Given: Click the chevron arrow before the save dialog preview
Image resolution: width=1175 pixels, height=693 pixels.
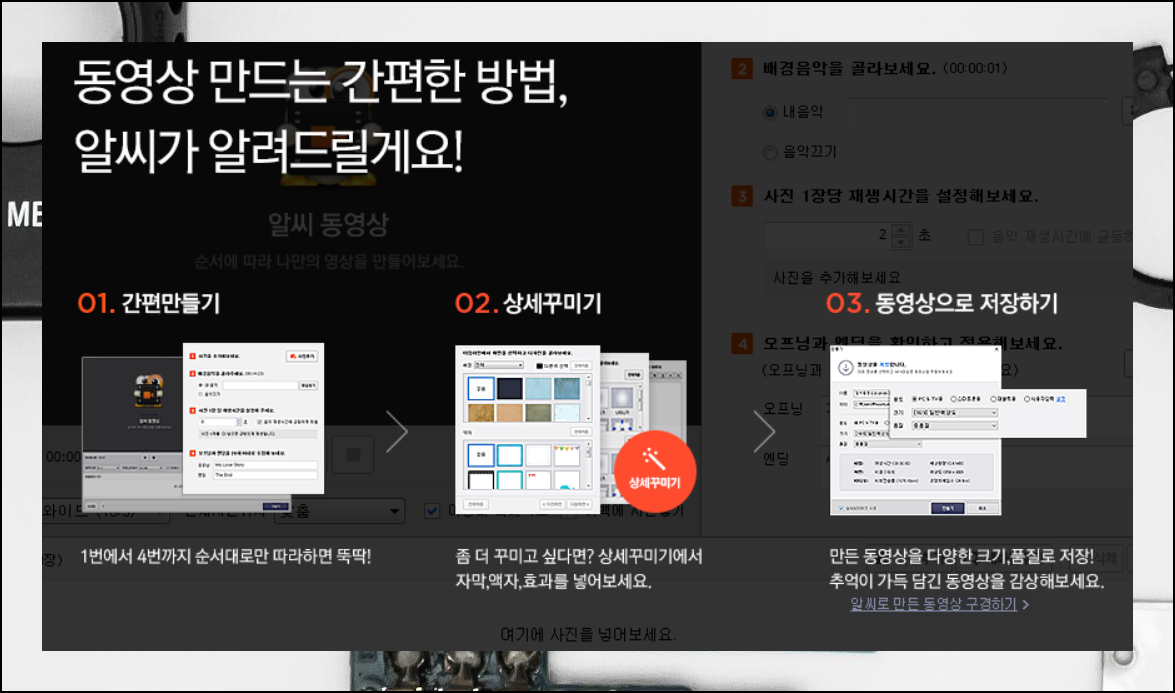Looking at the screenshot, I should click(764, 432).
